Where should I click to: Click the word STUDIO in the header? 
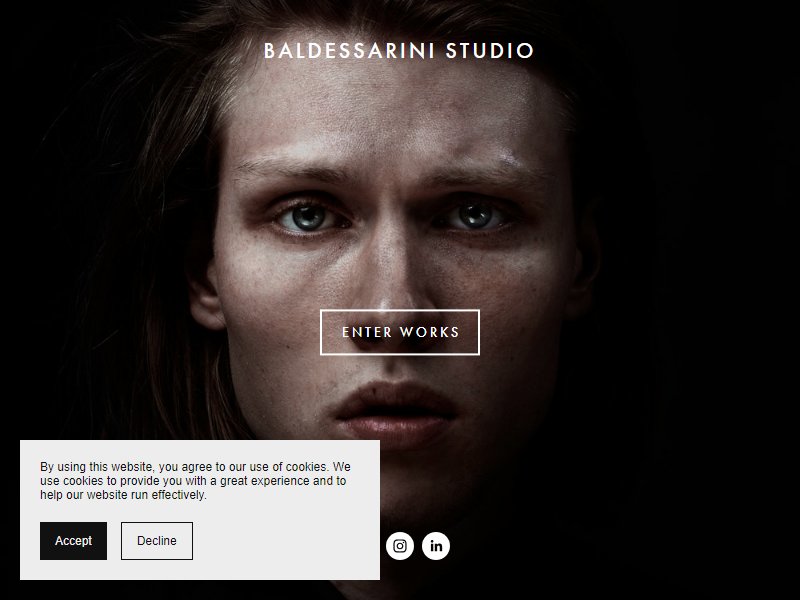490,51
